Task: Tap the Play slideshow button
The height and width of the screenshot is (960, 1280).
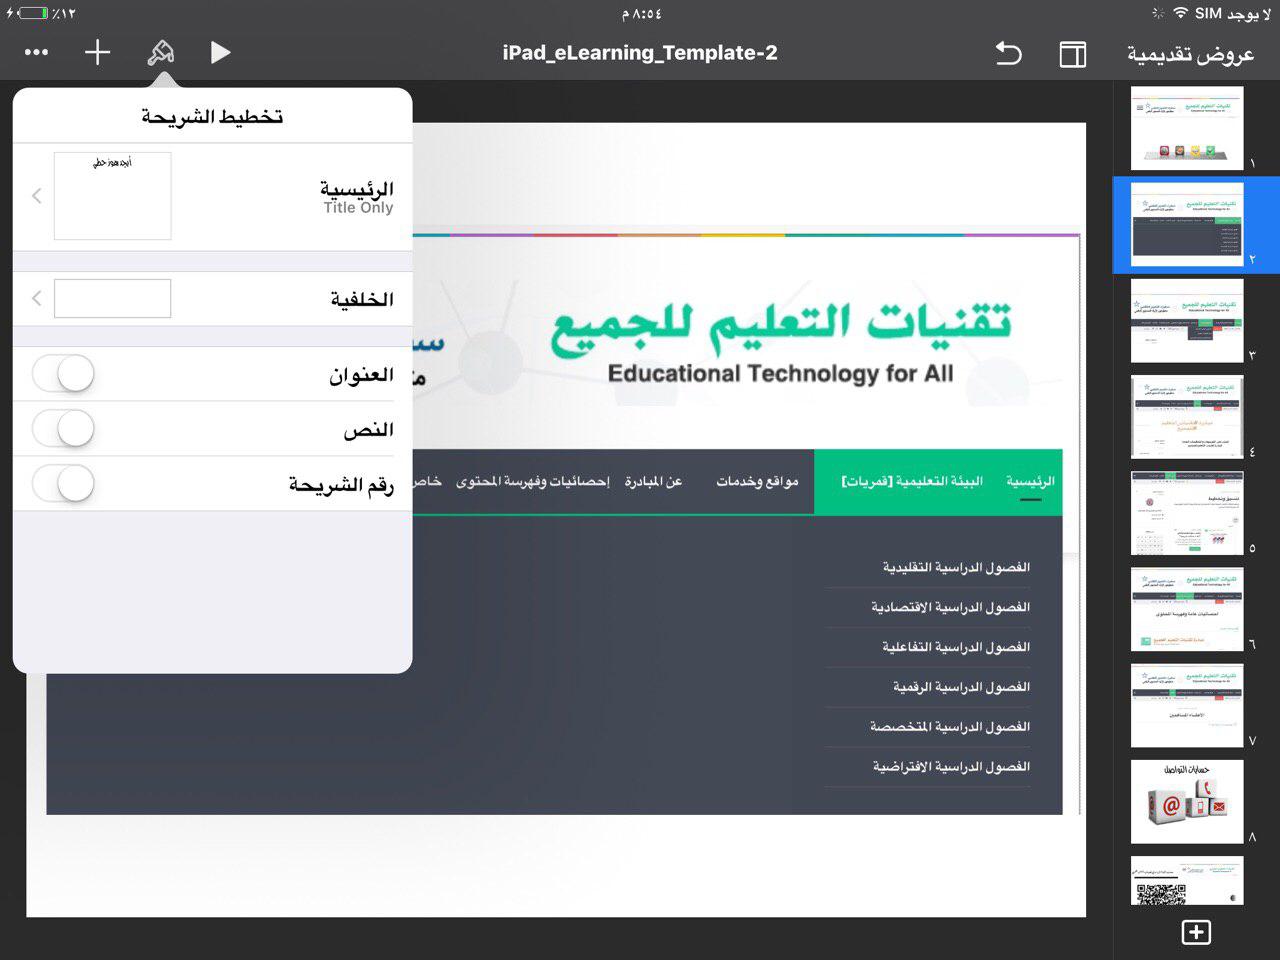Action: [x=220, y=53]
